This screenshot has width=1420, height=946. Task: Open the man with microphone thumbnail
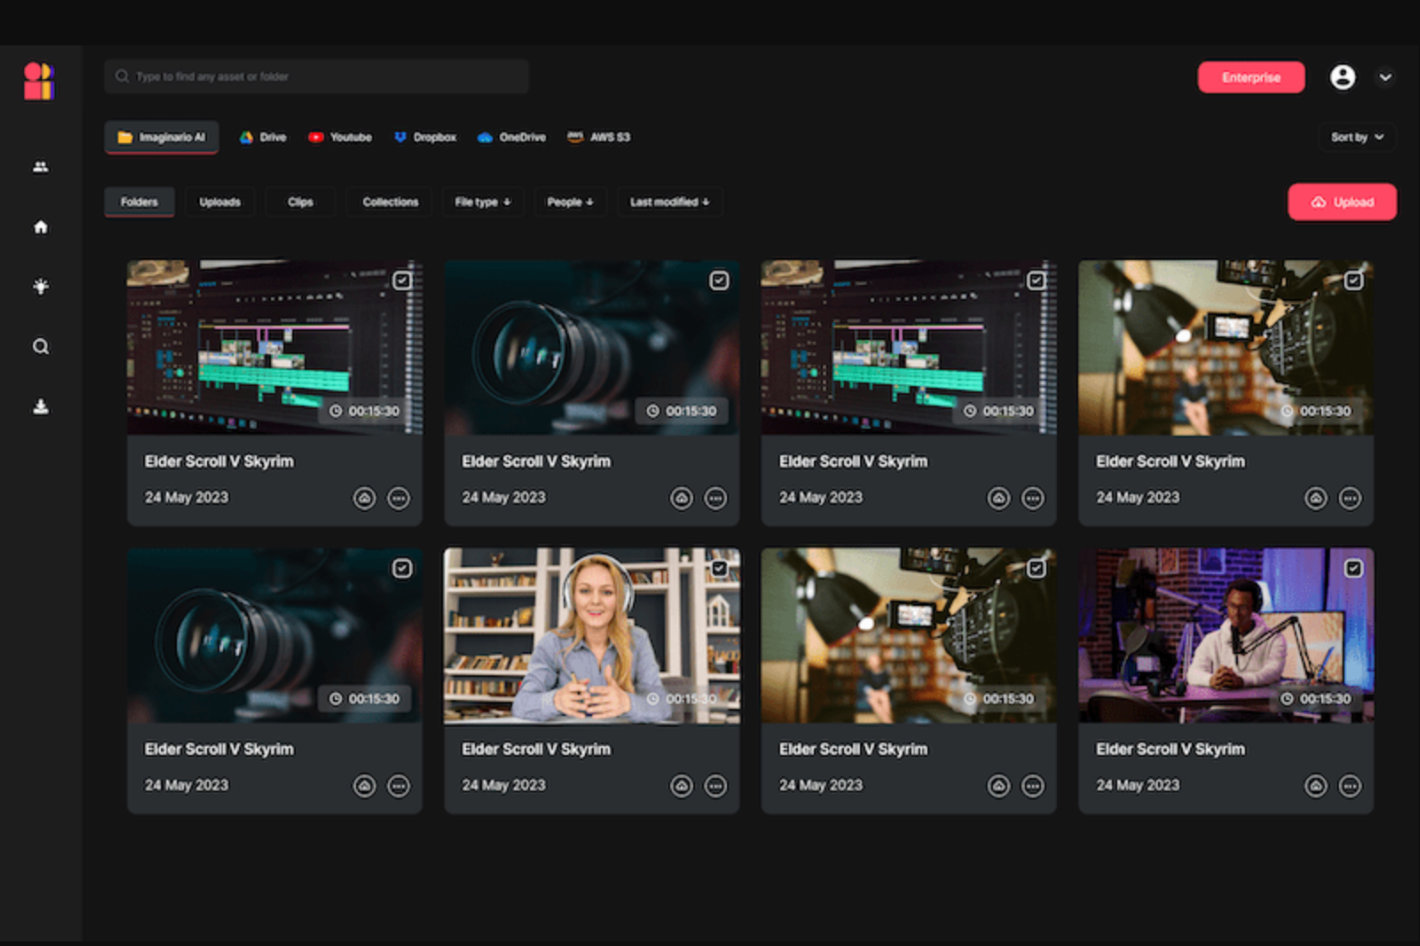click(1226, 635)
